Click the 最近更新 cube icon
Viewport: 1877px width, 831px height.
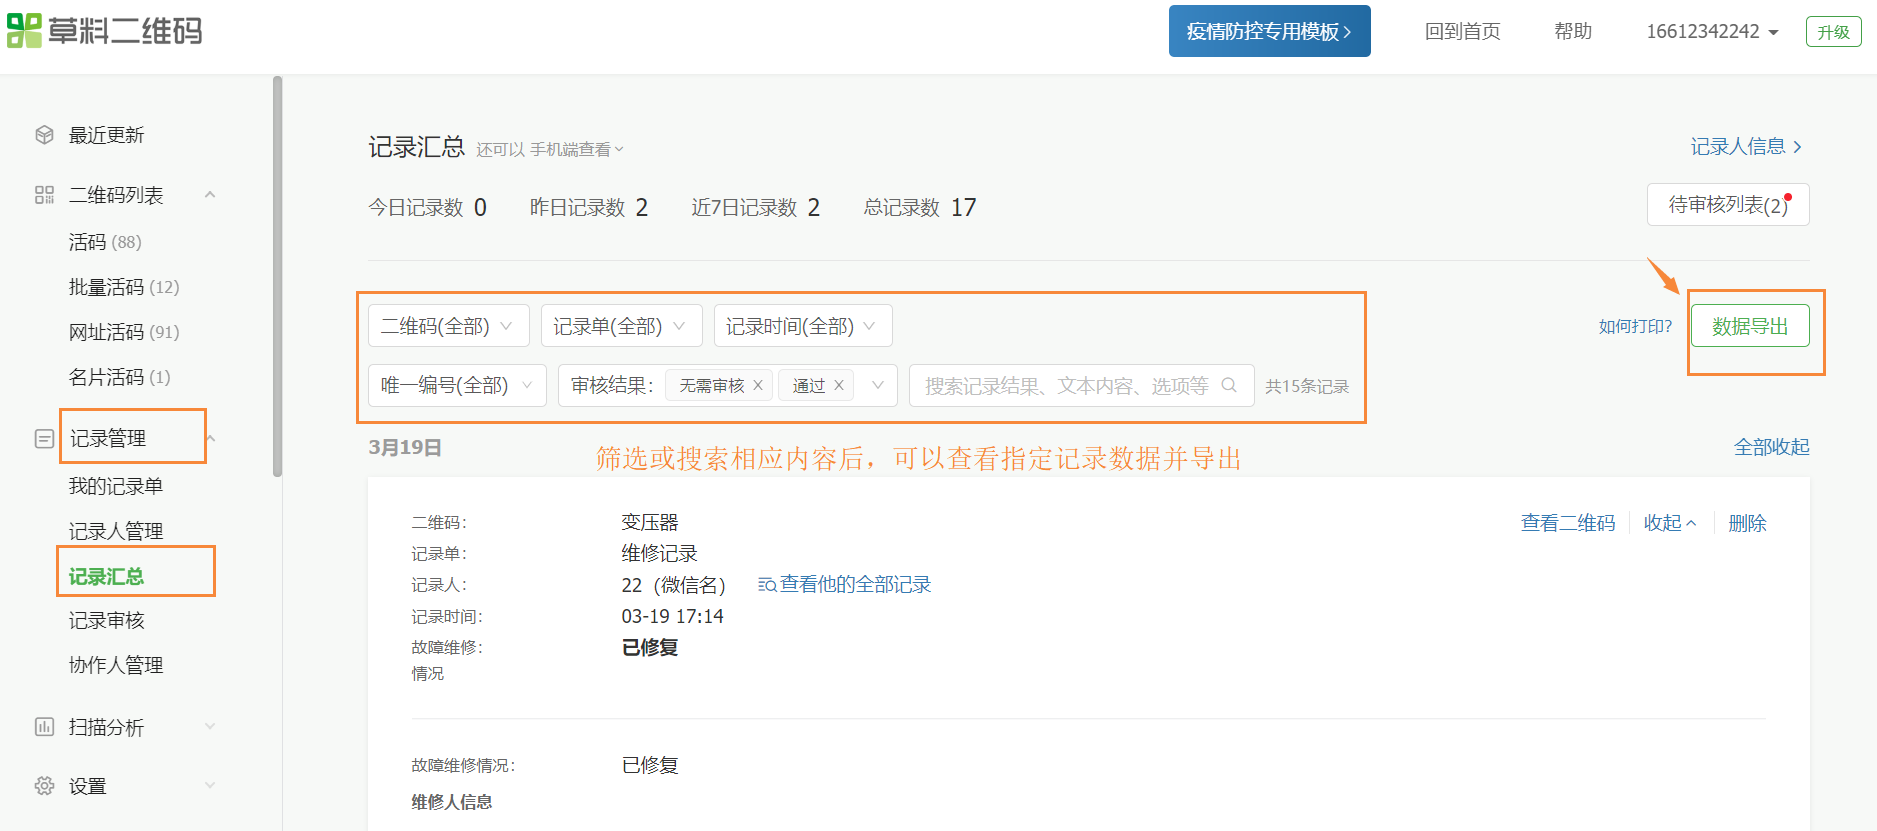pos(44,135)
